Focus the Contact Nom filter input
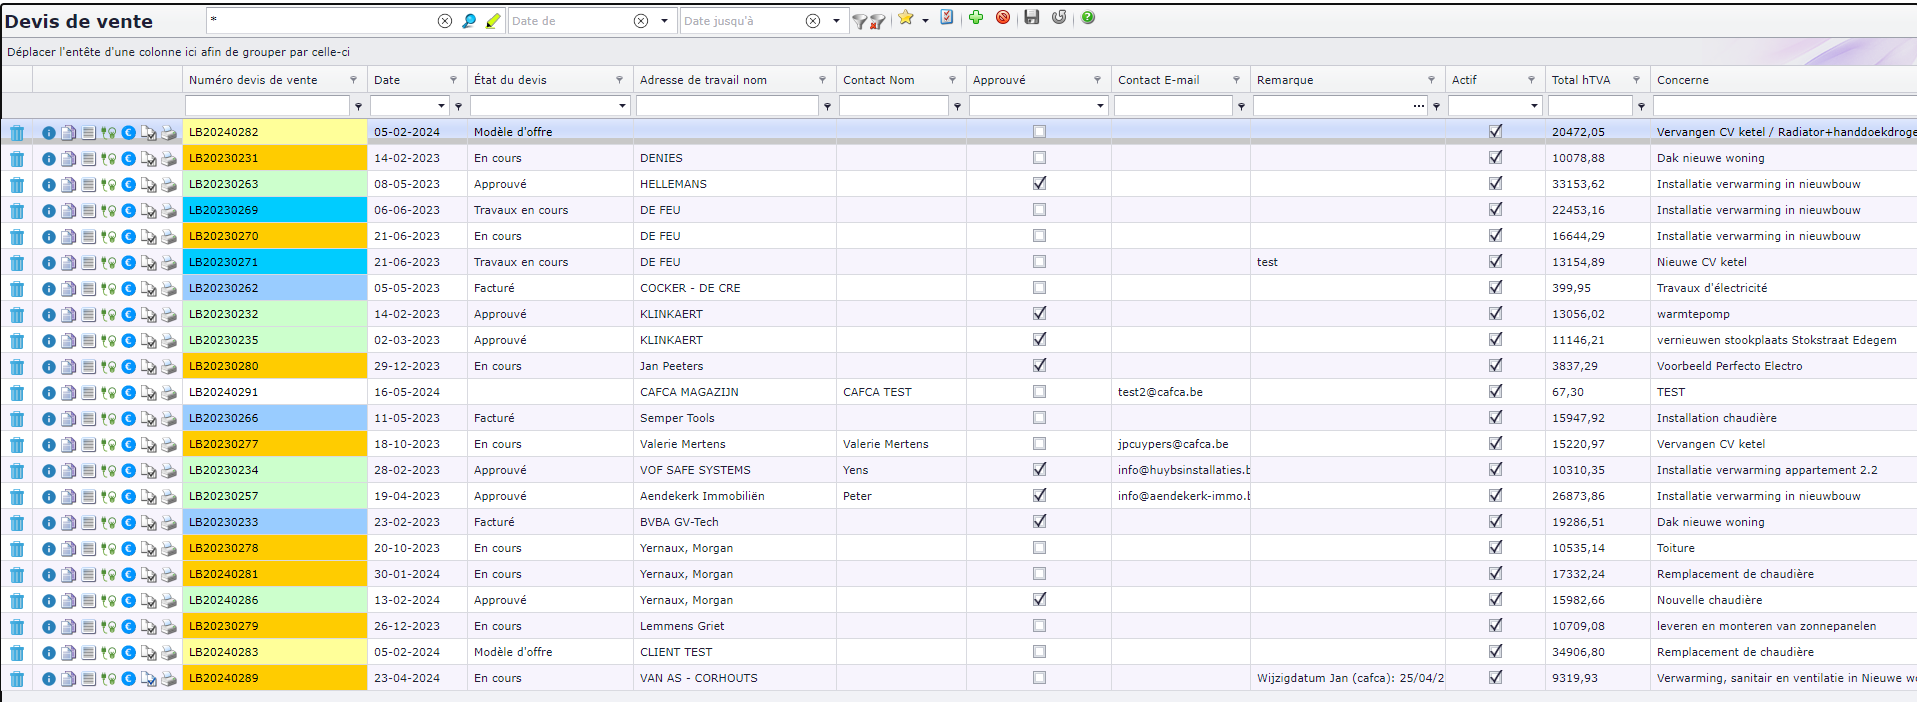 pyautogui.click(x=893, y=106)
